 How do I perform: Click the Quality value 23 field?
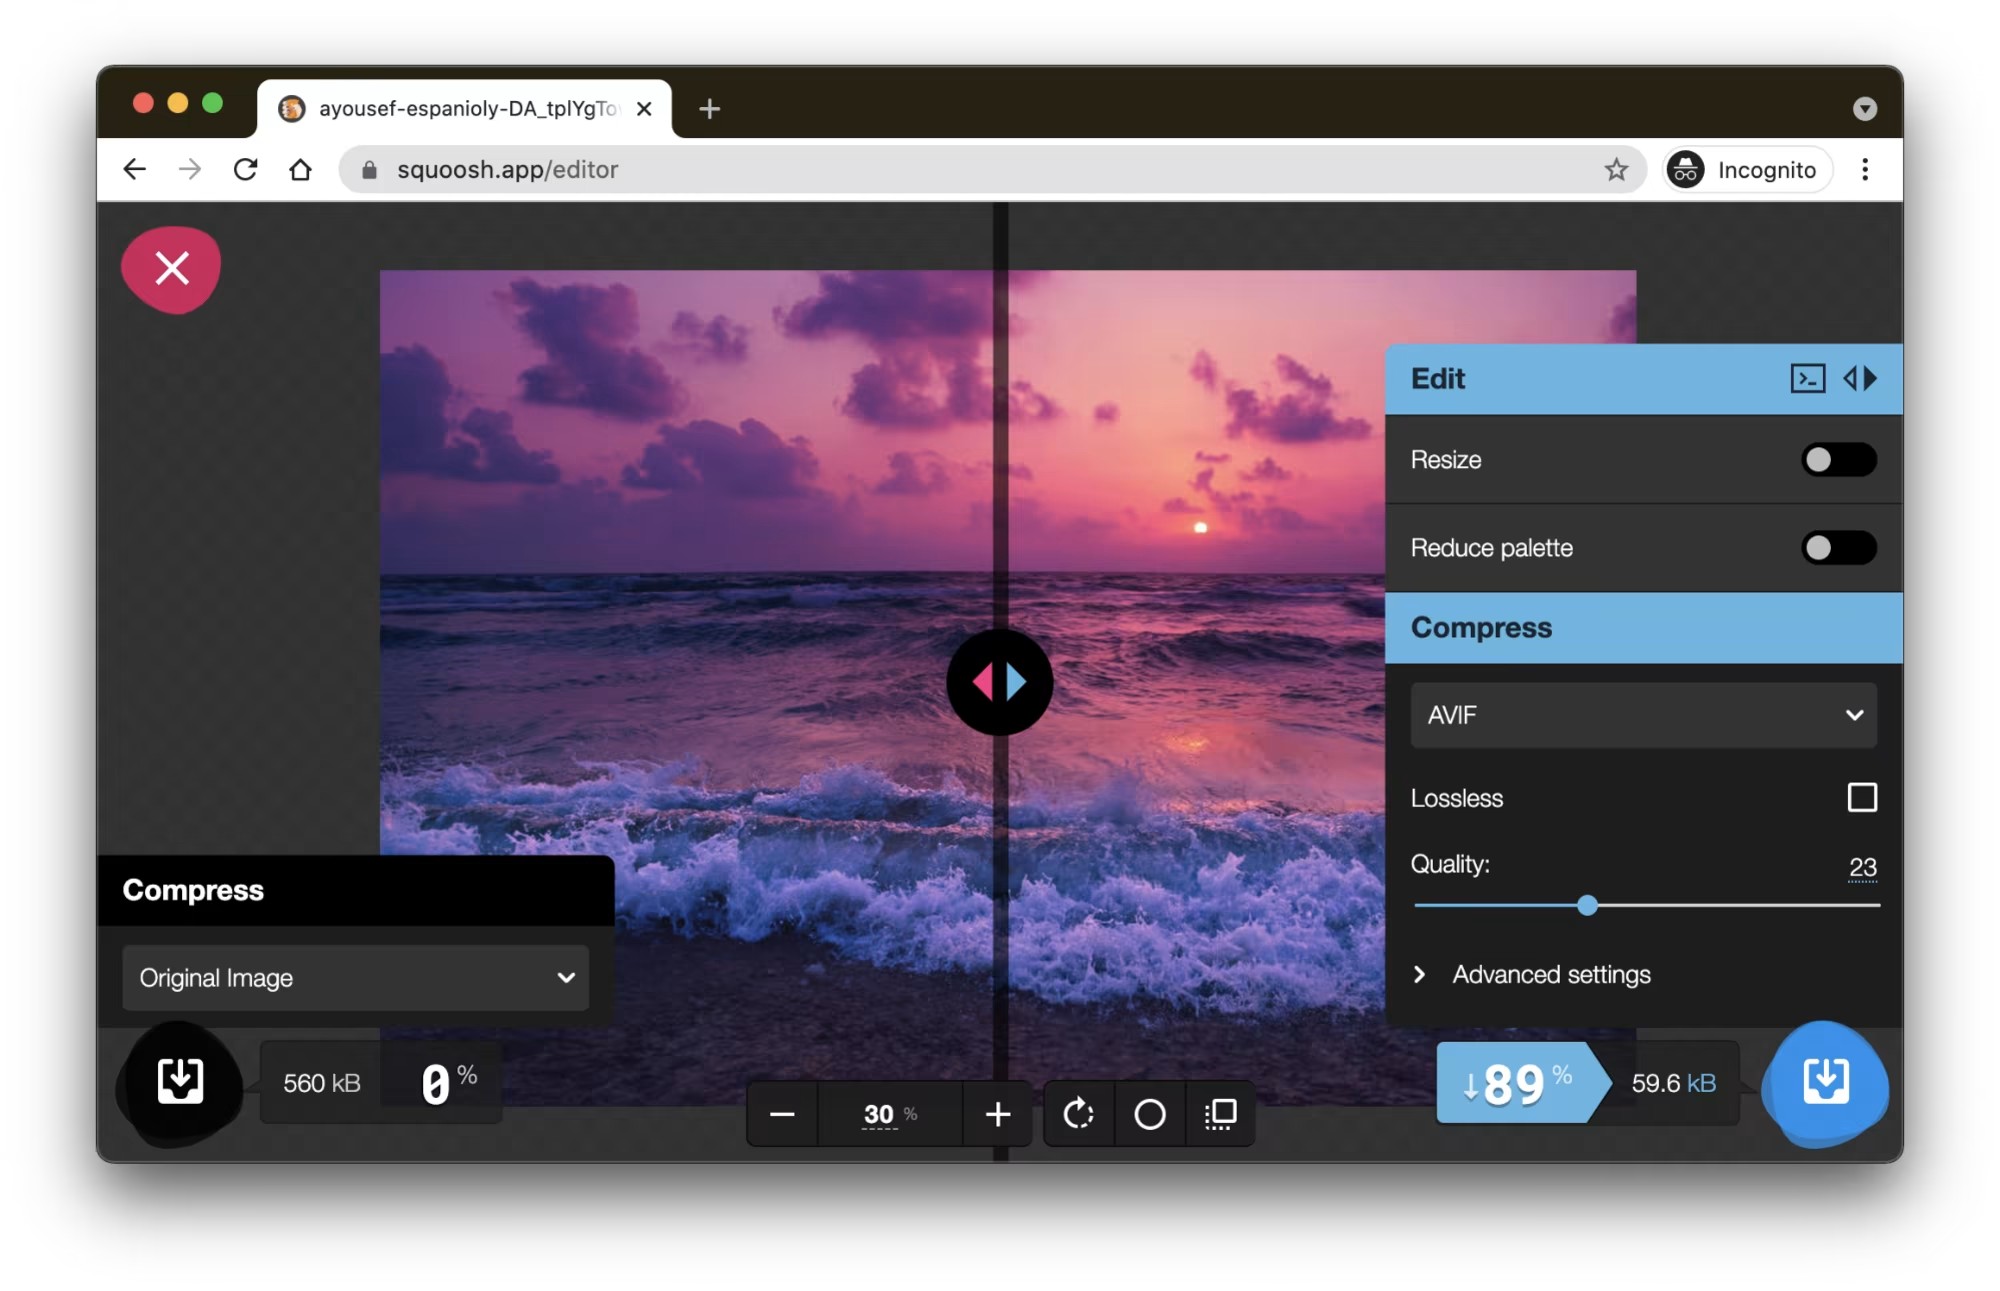1862,866
